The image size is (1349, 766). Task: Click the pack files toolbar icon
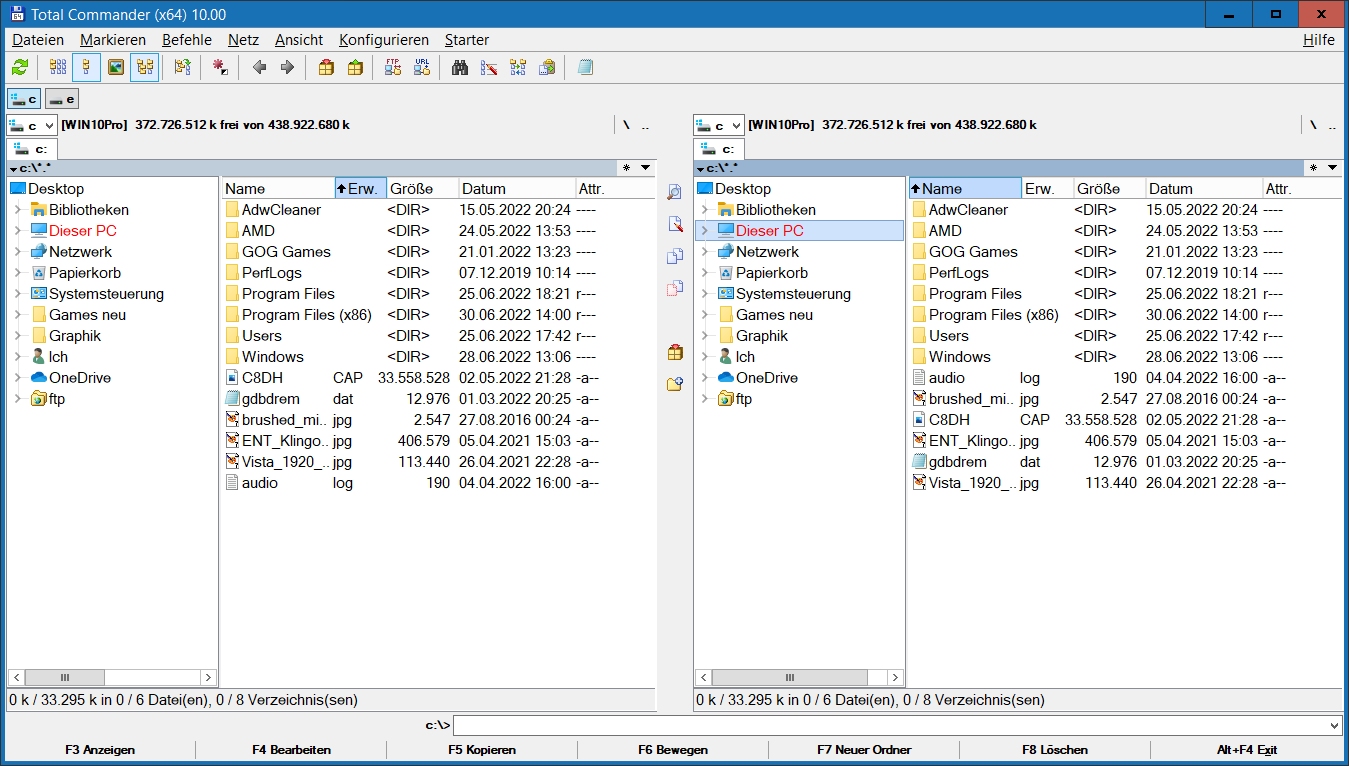326,68
